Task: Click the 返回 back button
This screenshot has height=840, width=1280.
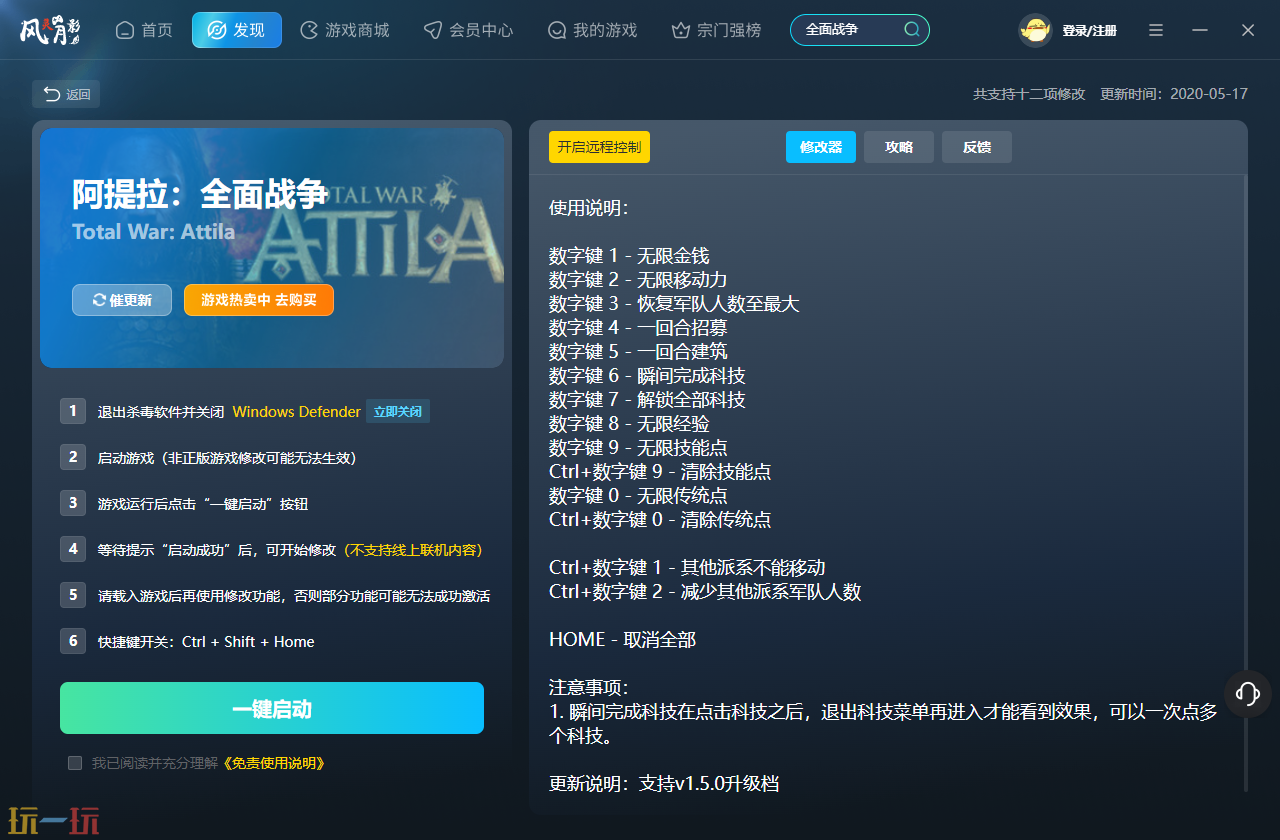Action: [x=66, y=94]
